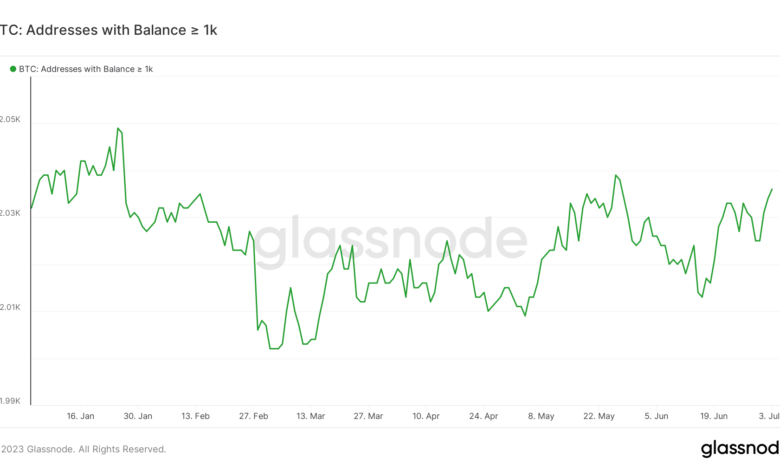The width and height of the screenshot is (780, 470).
Task: Click the 2.01K y-axis label
Action: pyautogui.click(x=9, y=307)
